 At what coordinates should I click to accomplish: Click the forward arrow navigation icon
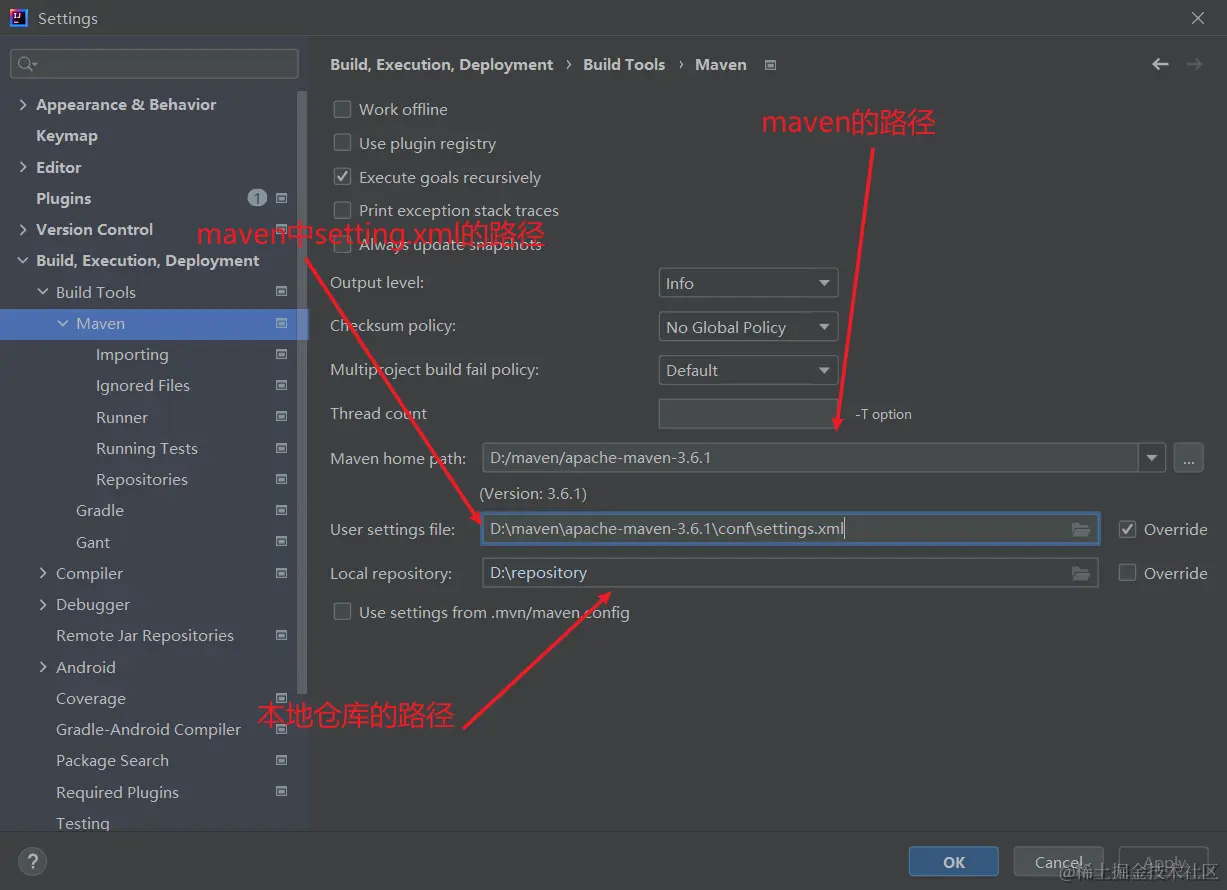point(1194,64)
